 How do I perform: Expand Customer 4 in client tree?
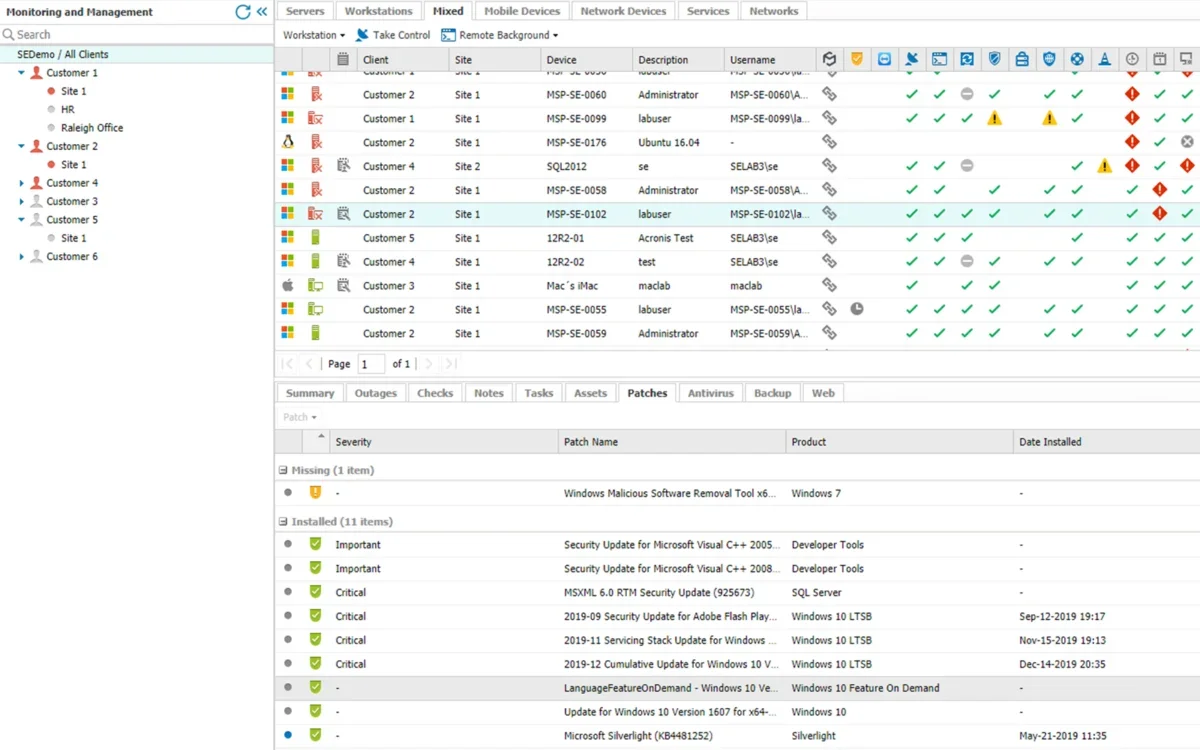22,183
